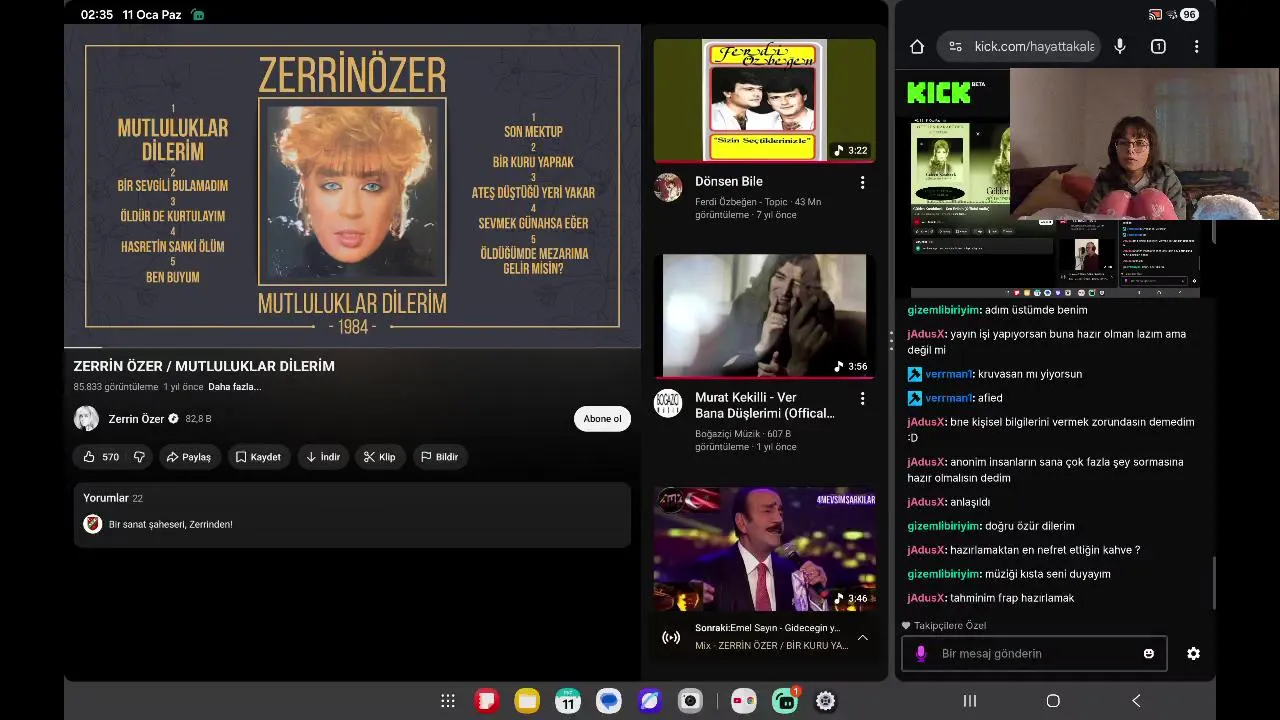Screen dimensions: 1280x720
Task: Download video with İndir
Action: pyautogui.click(x=323, y=457)
